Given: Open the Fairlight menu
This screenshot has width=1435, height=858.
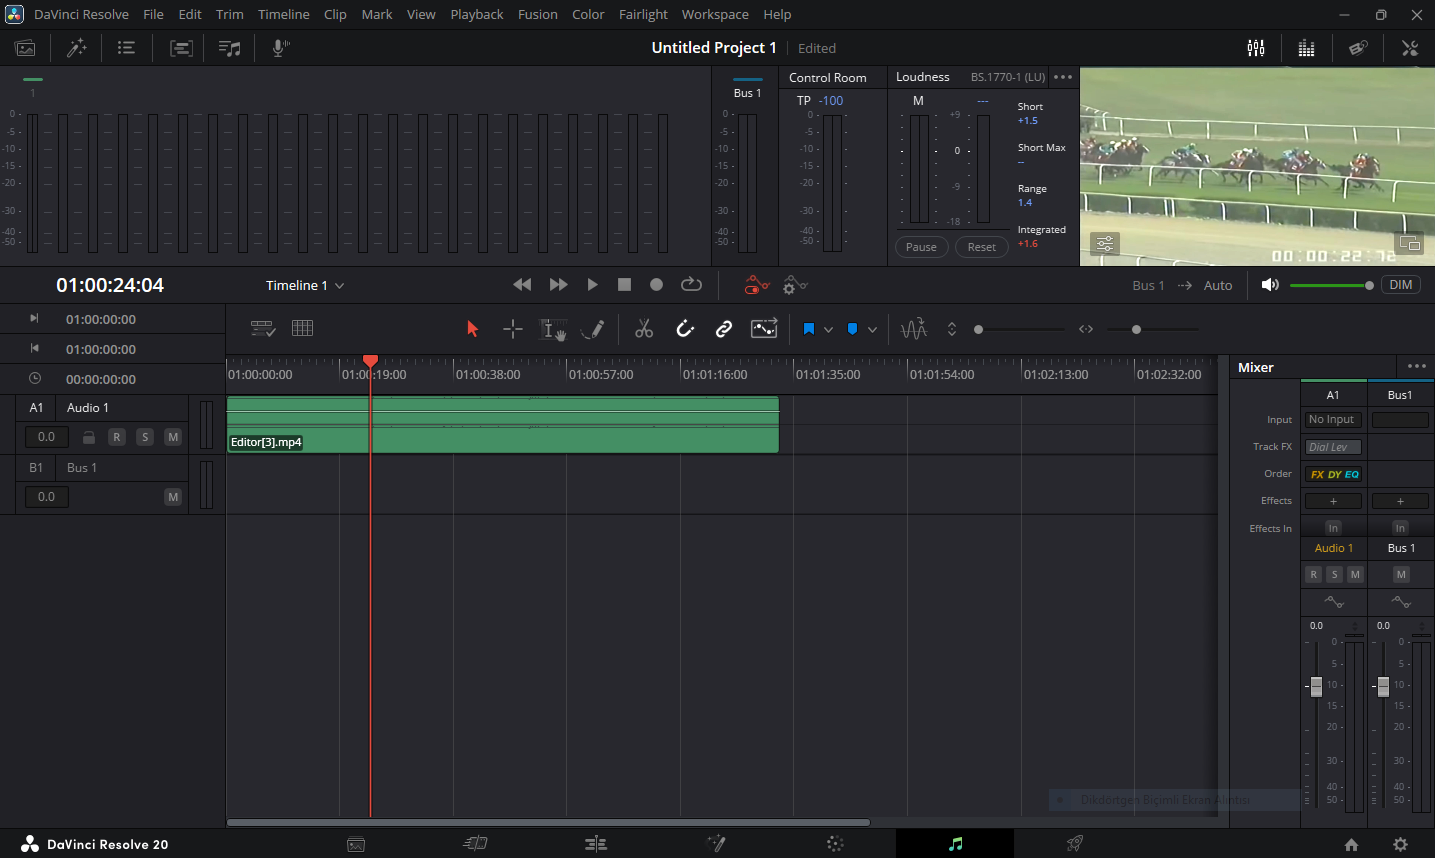Looking at the screenshot, I should pyautogui.click(x=643, y=14).
